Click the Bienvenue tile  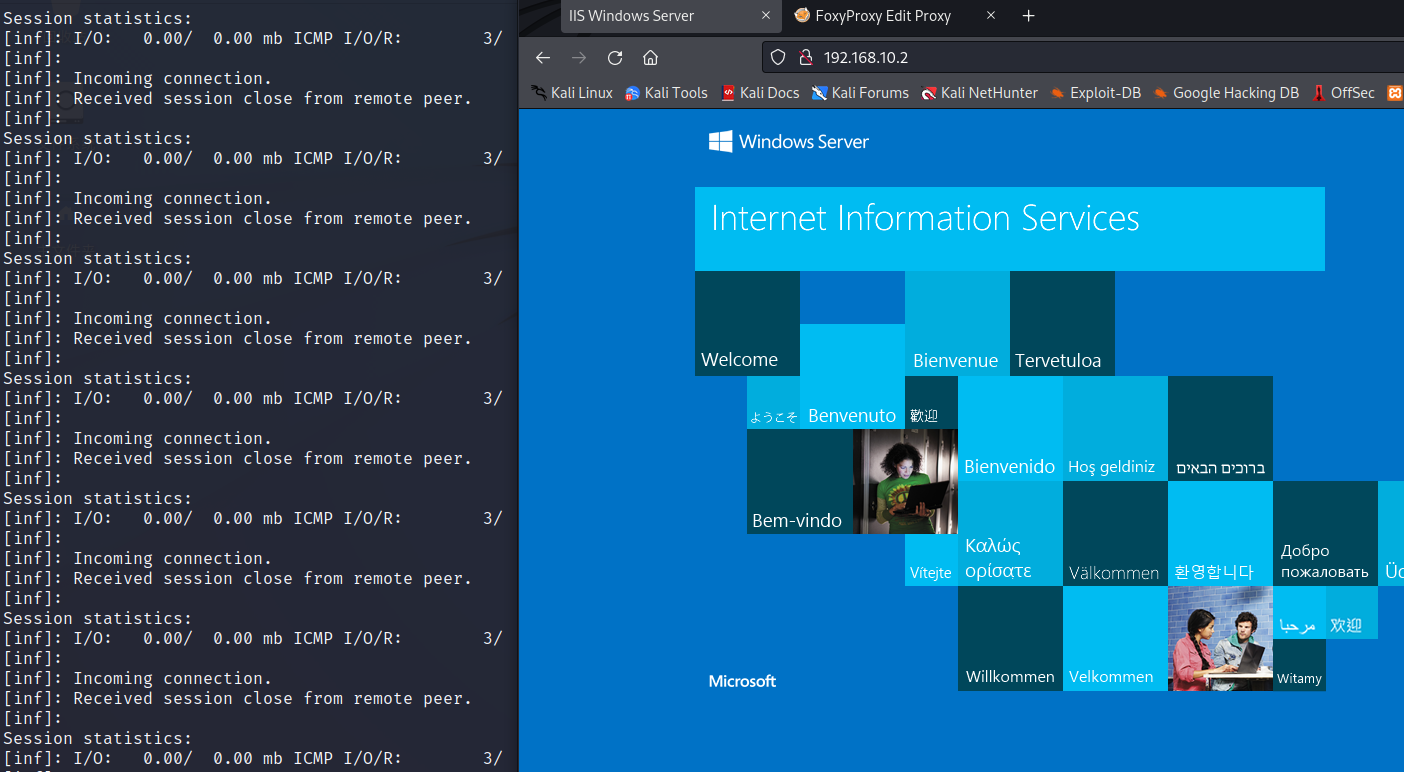[957, 324]
